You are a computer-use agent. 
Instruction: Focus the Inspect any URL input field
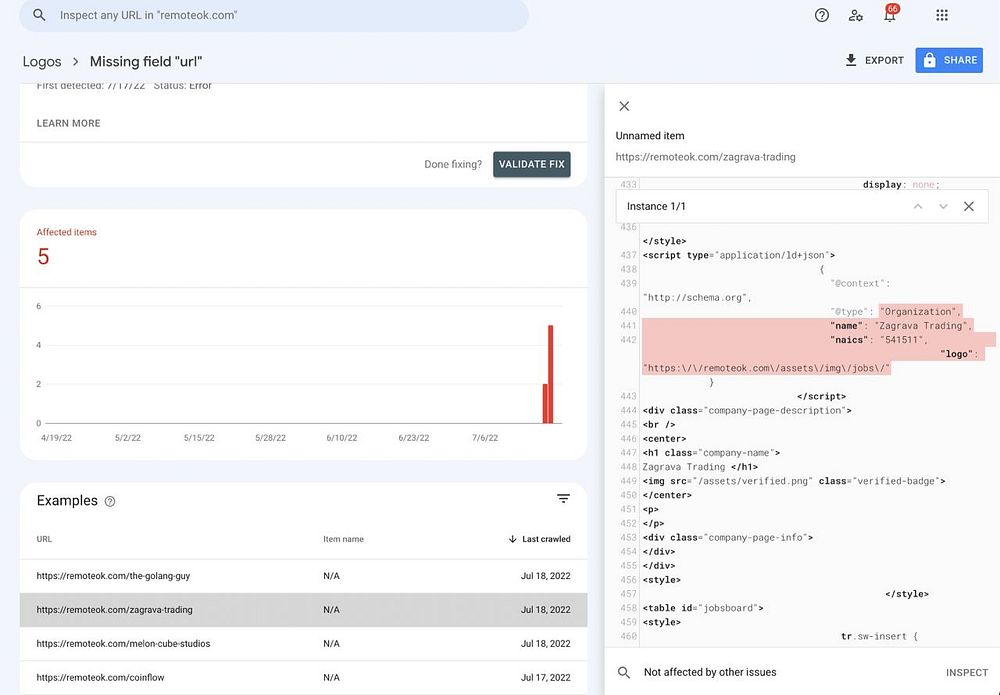[274, 15]
